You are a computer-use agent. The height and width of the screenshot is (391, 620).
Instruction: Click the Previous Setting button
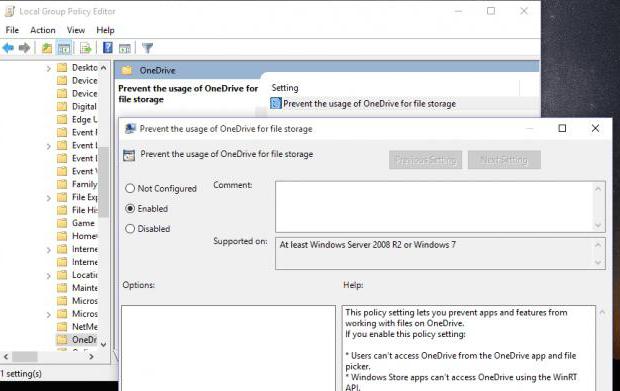point(425,160)
